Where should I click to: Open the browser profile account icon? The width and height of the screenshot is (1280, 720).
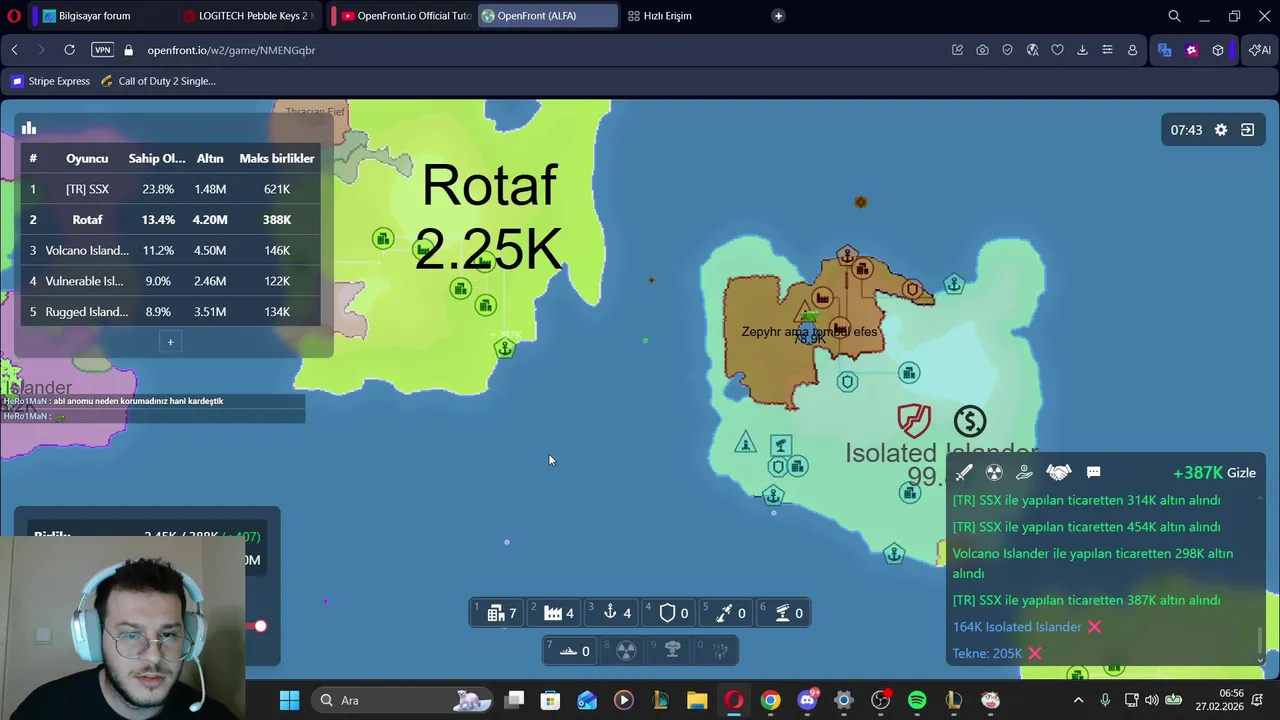click(x=1132, y=50)
